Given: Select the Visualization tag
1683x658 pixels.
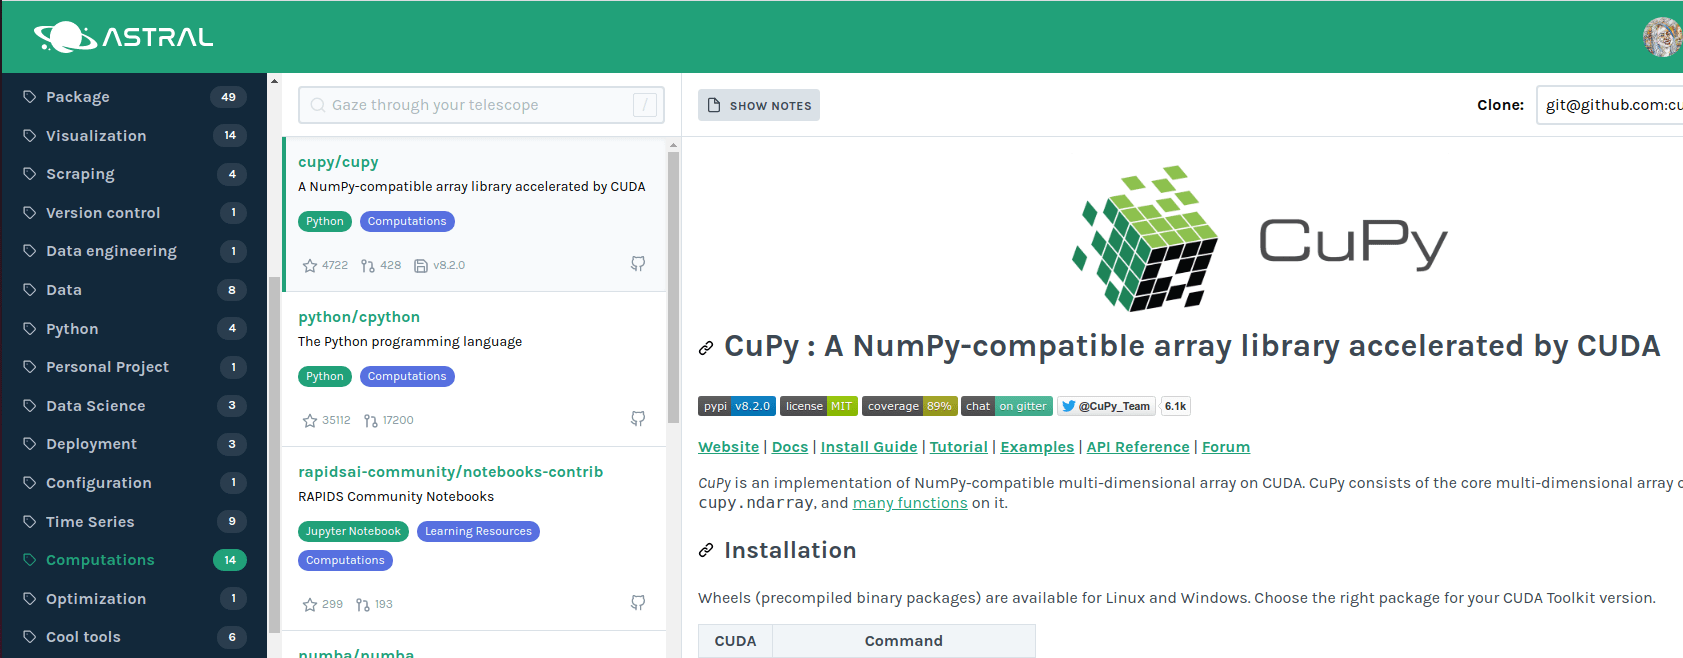Looking at the screenshot, I should 134,135.
